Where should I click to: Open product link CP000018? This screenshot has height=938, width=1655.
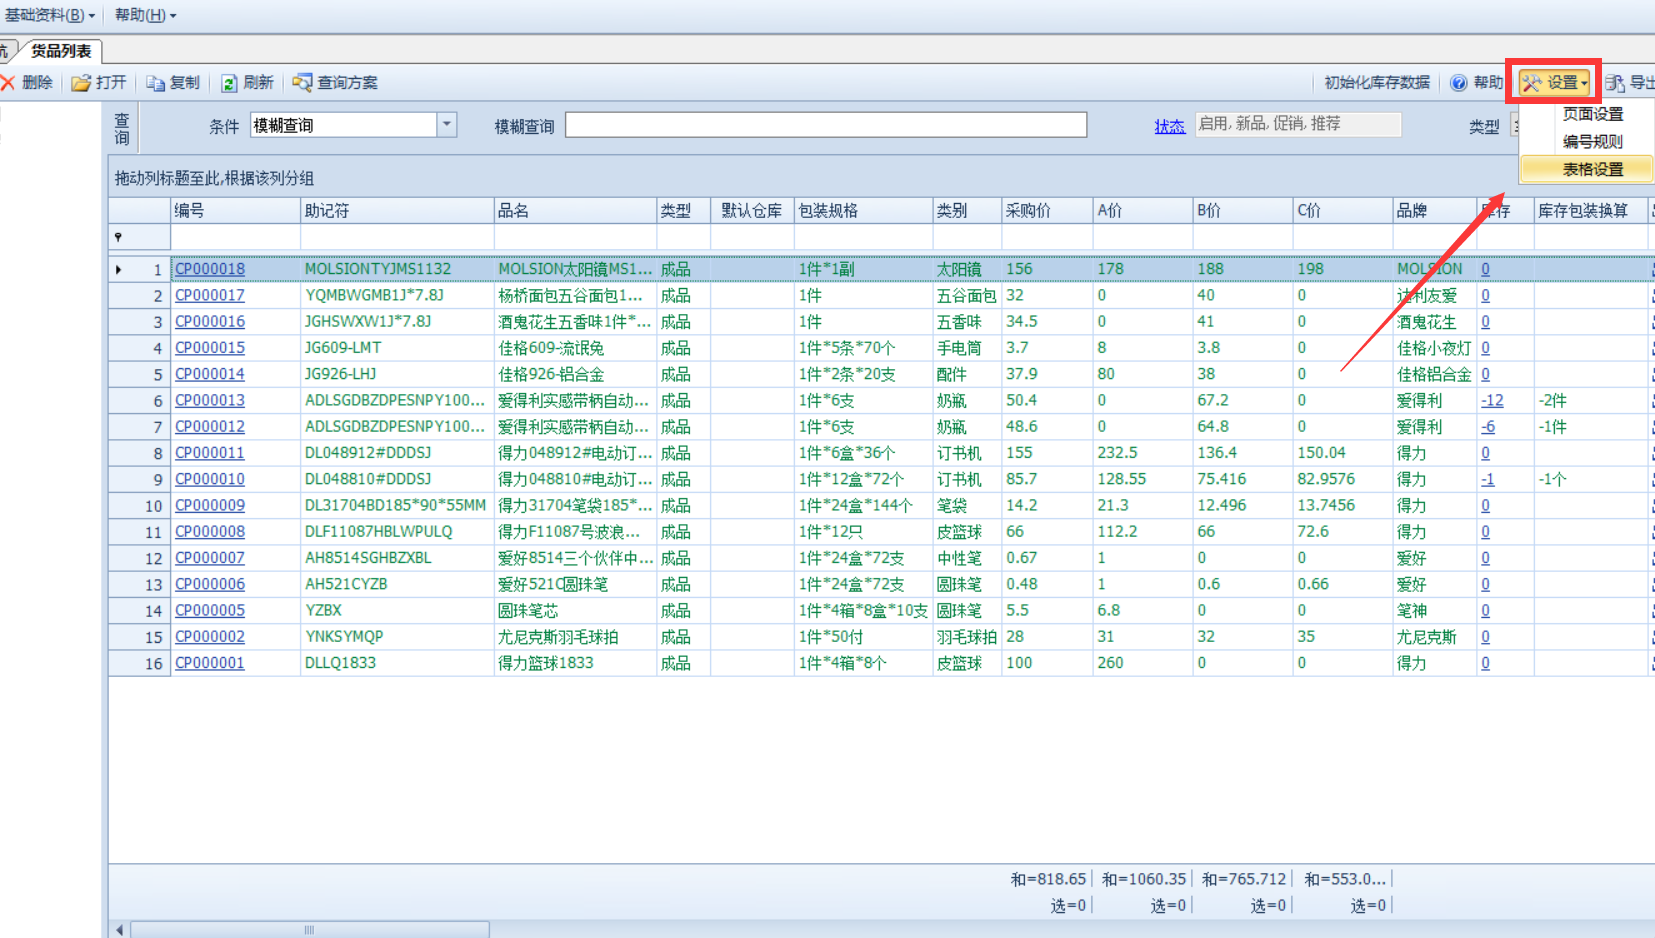210,269
